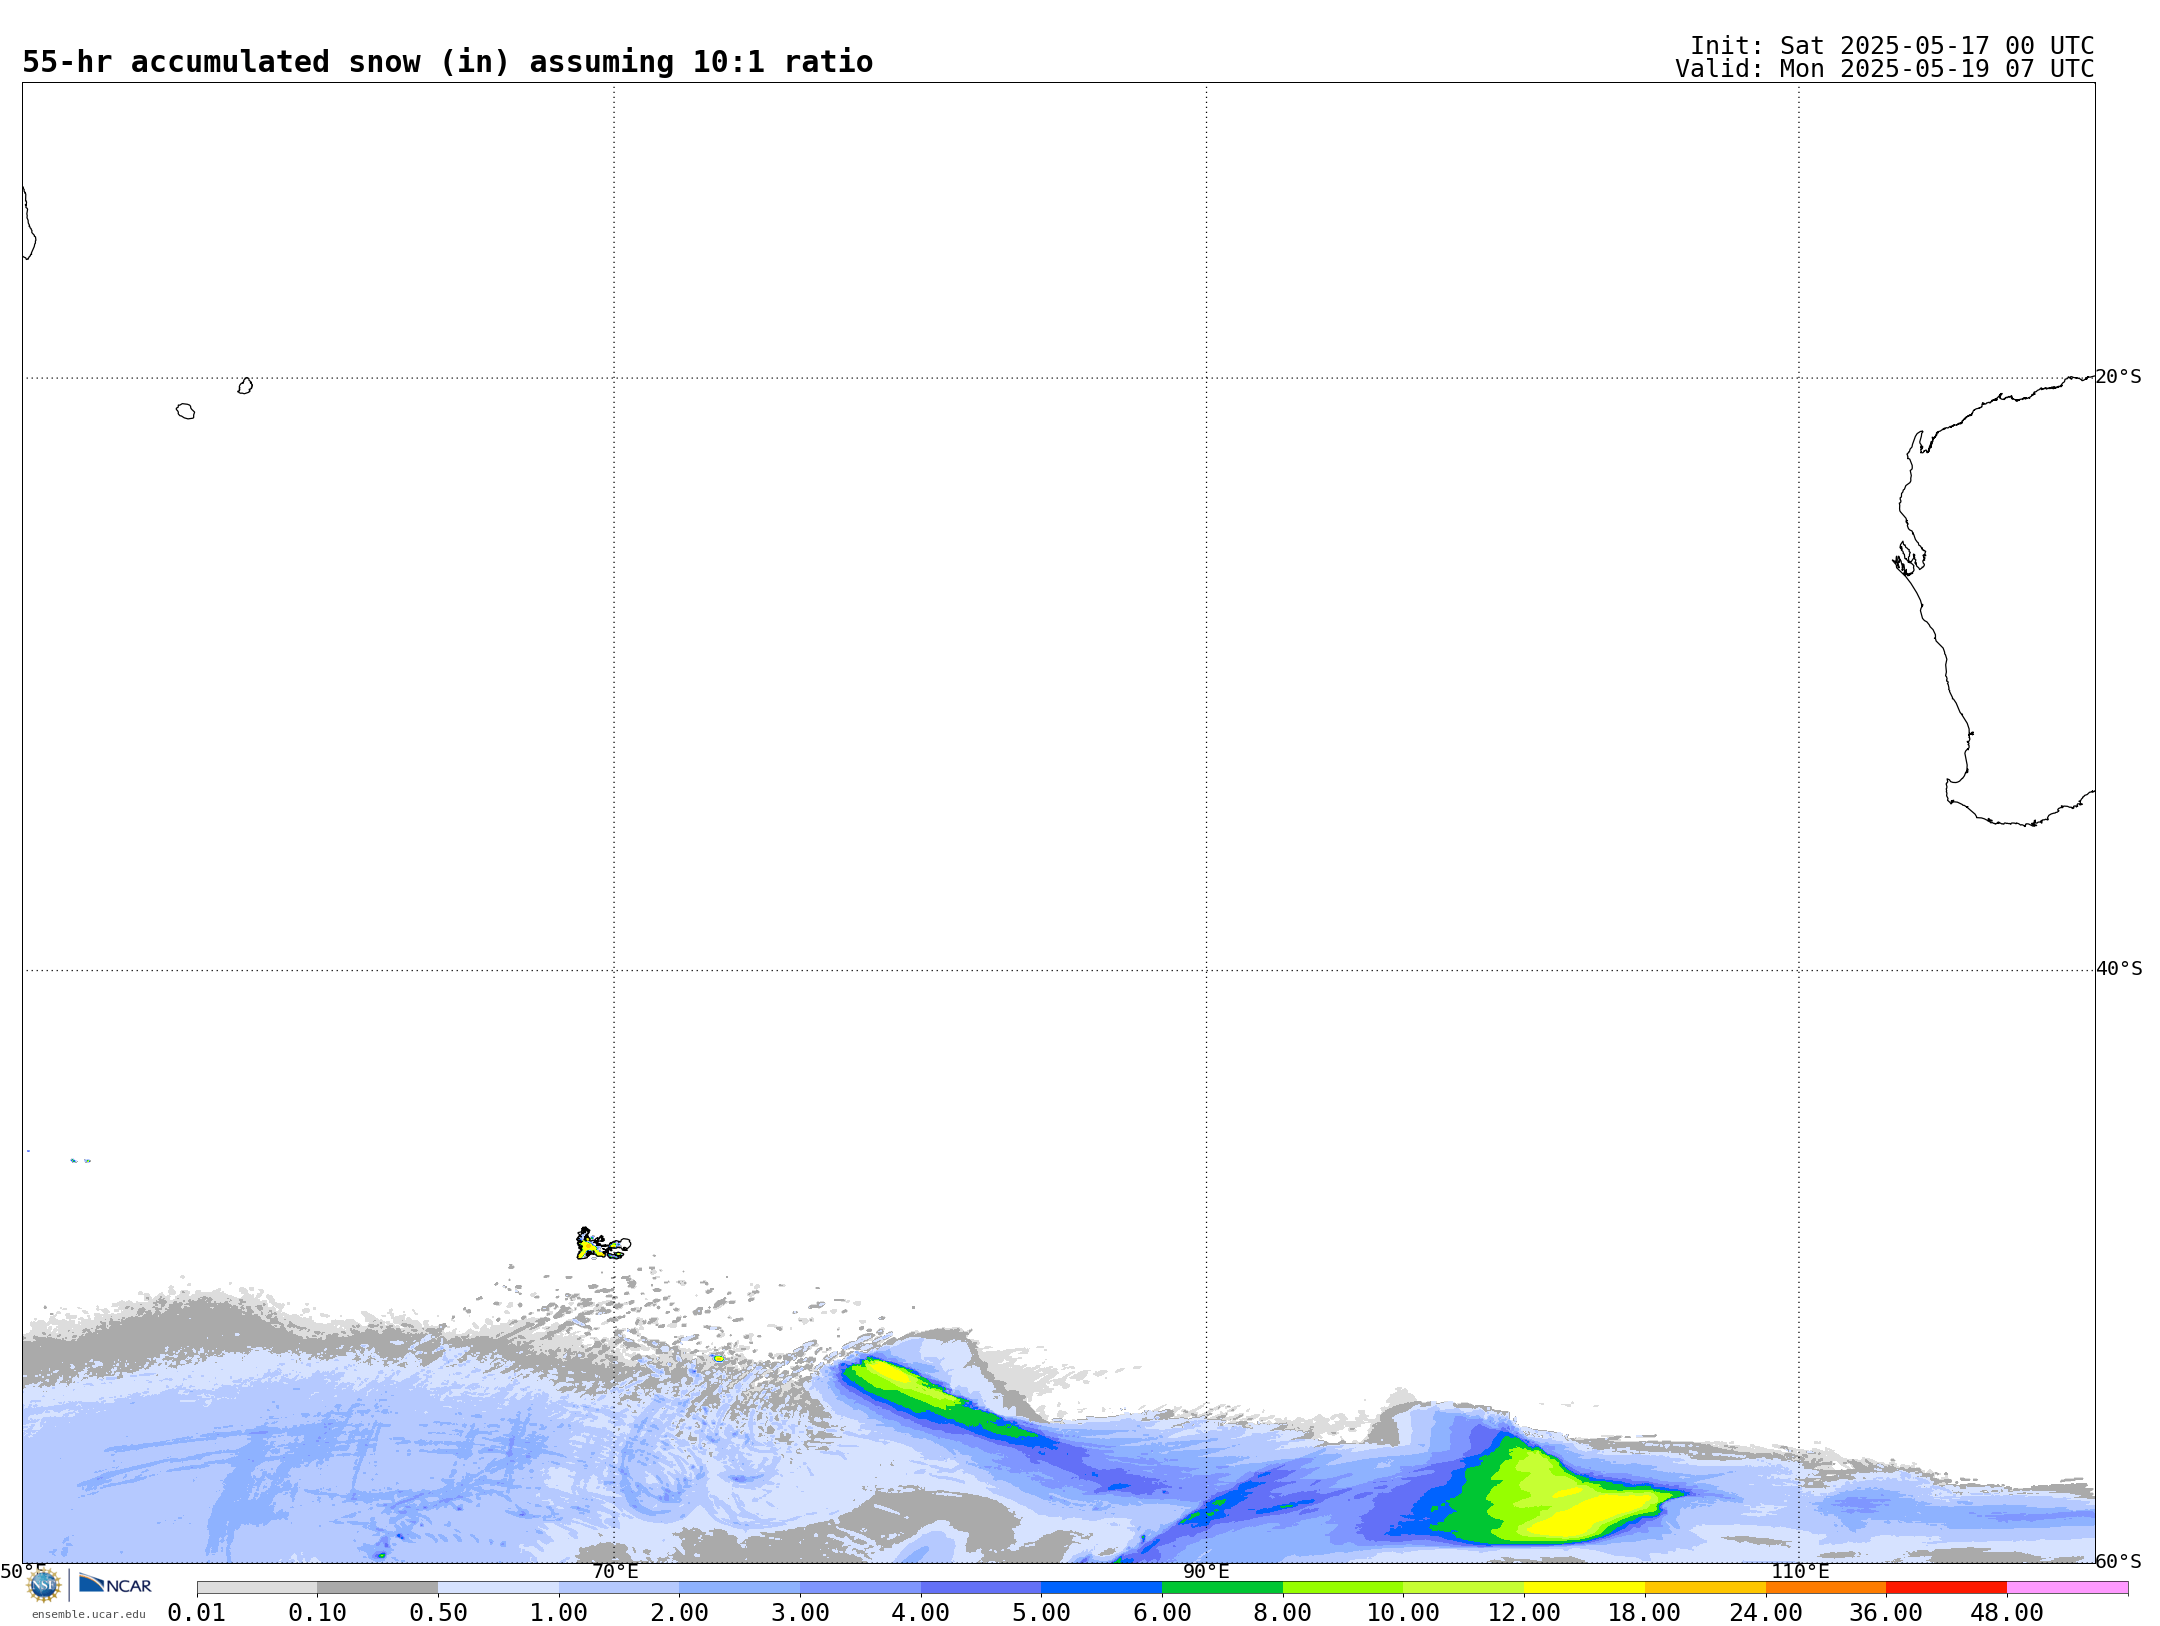Click the 3.00 legend value
The height and width of the screenshot is (1626, 2160).
click(x=800, y=1613)
